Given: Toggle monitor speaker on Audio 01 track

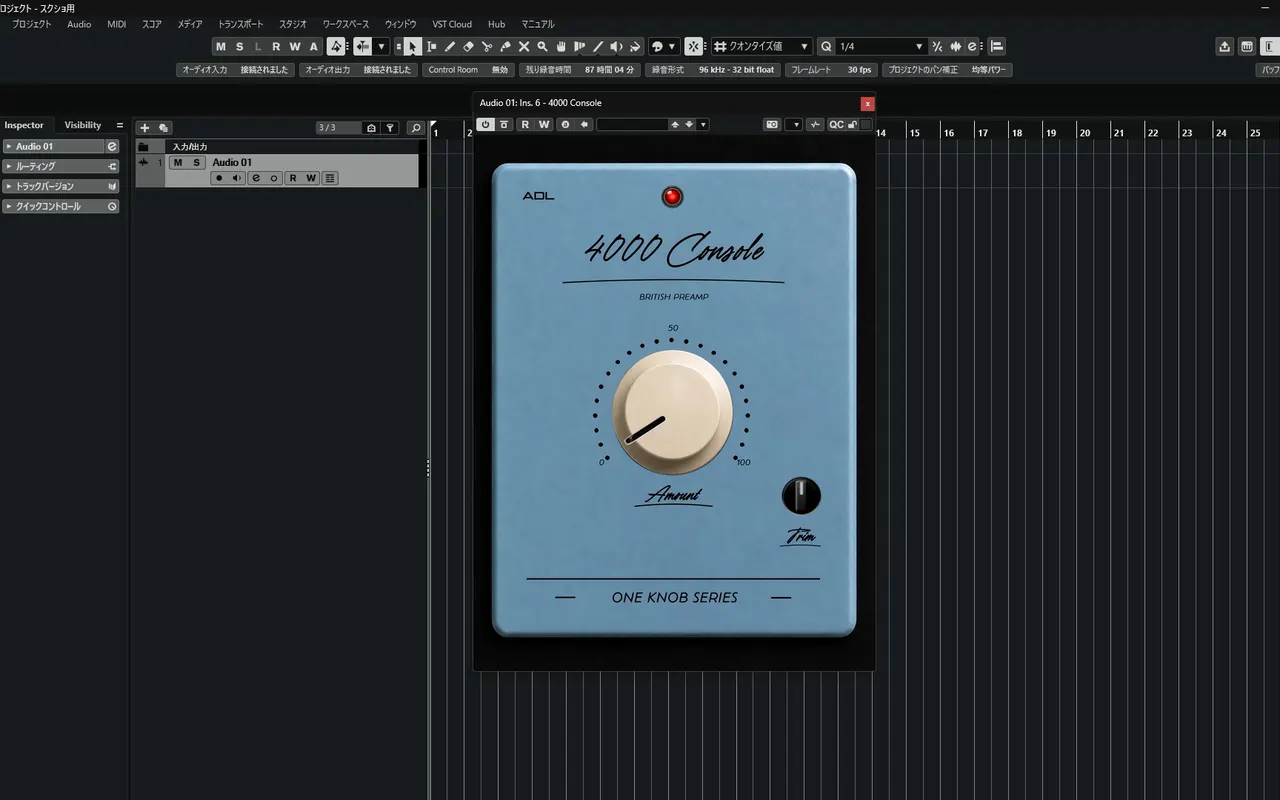Looking at the screenshot, I should pos(237,178).
